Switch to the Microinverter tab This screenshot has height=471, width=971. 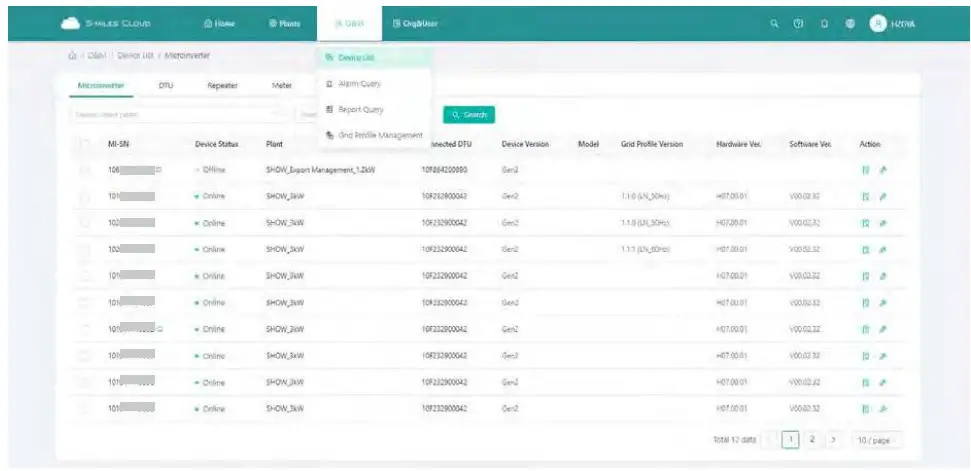pos(101,85)
